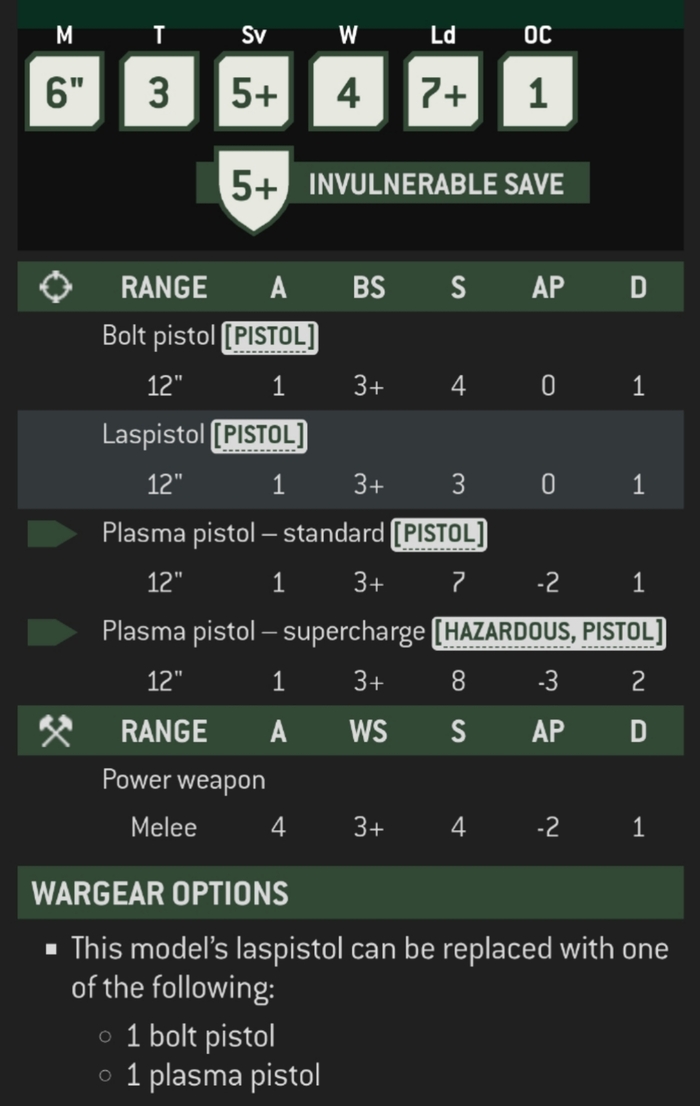This screenshot has height=1106, width=700.
Task: Open PISTOL keyword on Bolt pistol
Action: [x=270, y=337]
